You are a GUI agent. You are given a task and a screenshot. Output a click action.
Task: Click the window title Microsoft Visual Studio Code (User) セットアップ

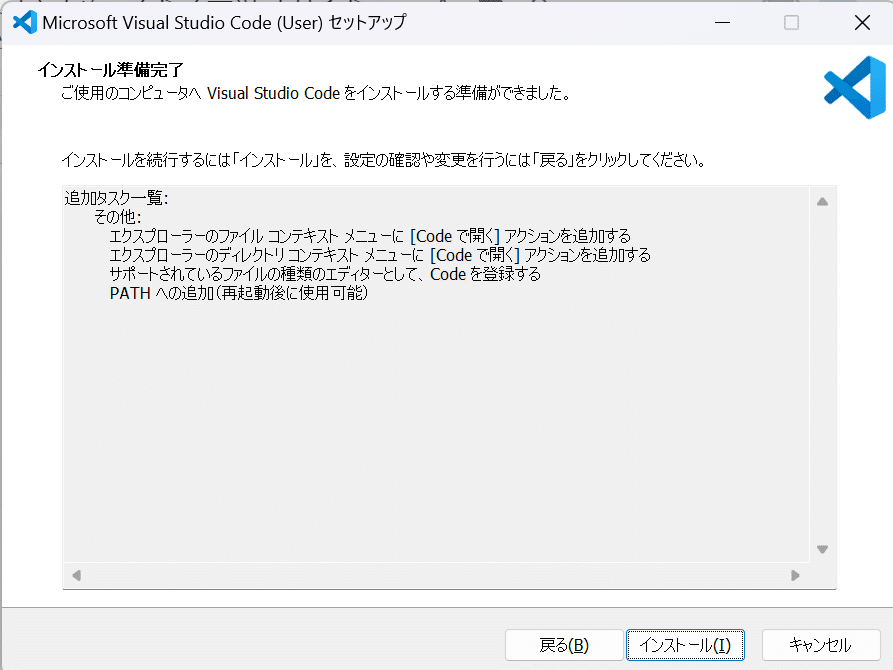pos(224,23)
